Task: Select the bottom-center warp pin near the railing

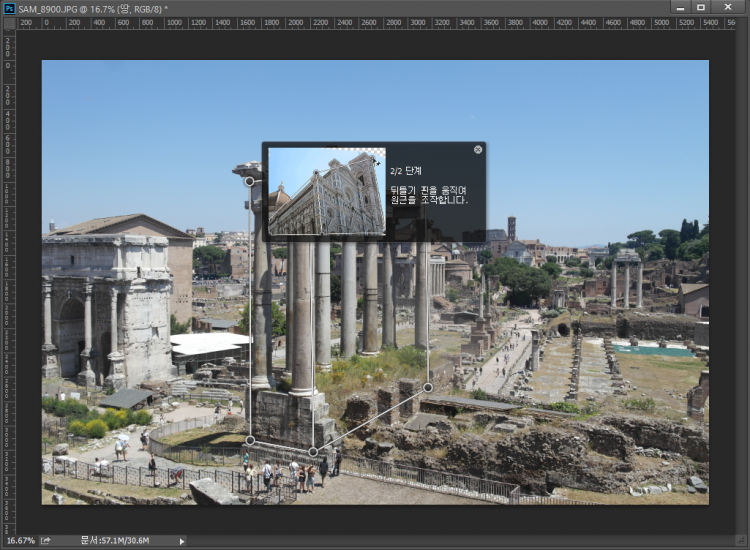Action: [x=313, y=452]
